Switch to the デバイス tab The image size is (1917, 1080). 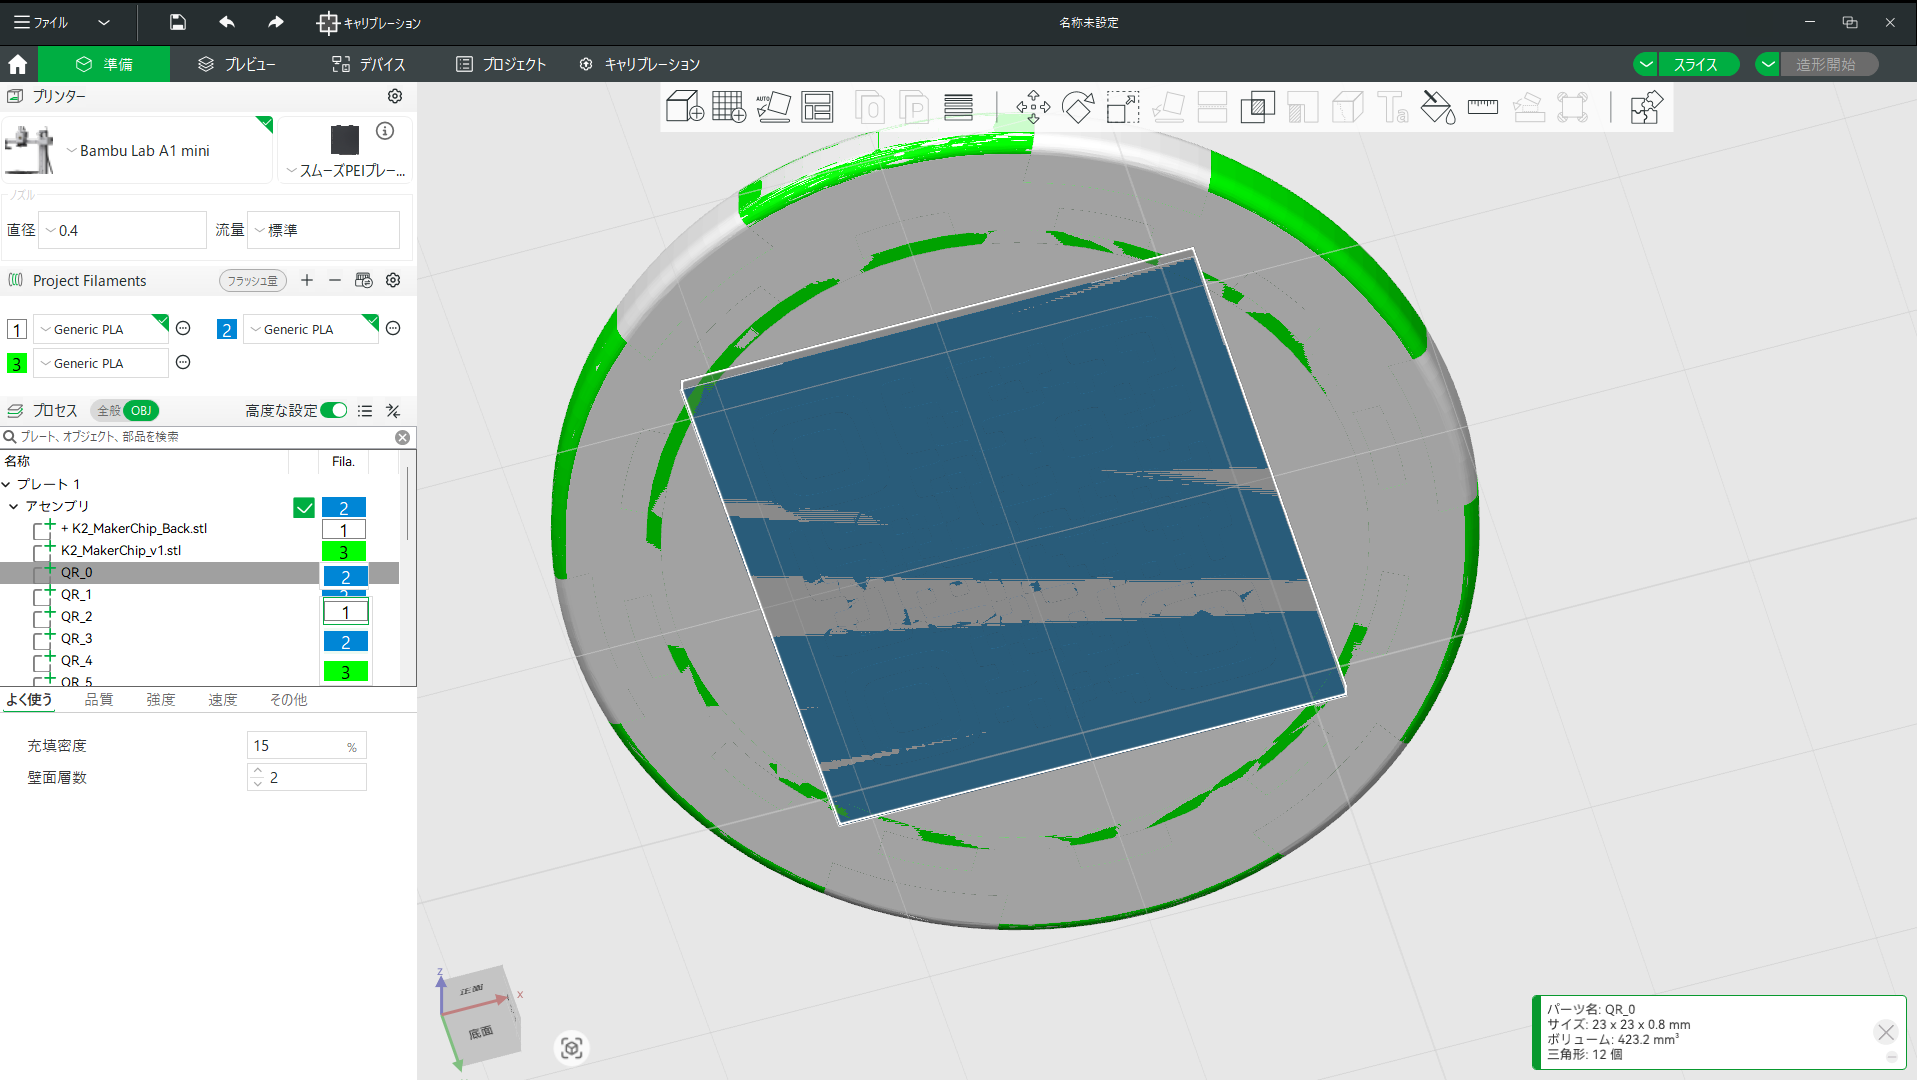[369, 64]
